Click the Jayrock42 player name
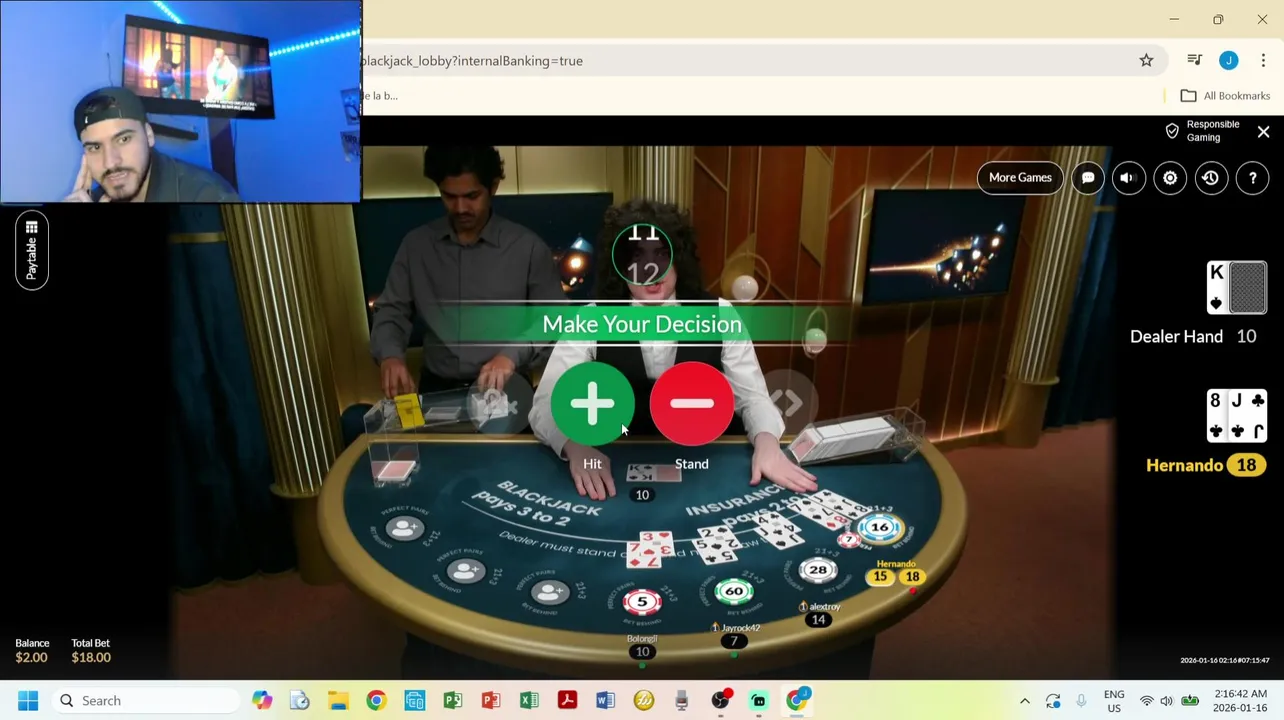This screenshot has width=1284, height=720. (741, 628)
